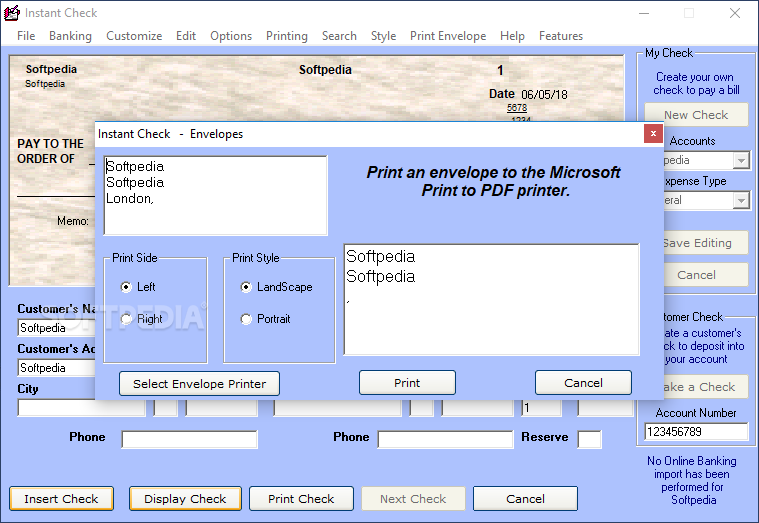Expand the Accounts dropdown arrow
The width and height of the screenshot is (759, 523).
coord(741,160)
